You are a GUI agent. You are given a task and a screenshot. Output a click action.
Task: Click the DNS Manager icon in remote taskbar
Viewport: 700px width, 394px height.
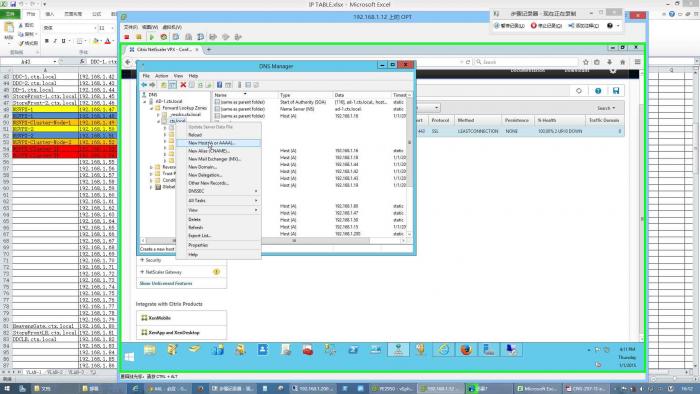coord(398,350)
